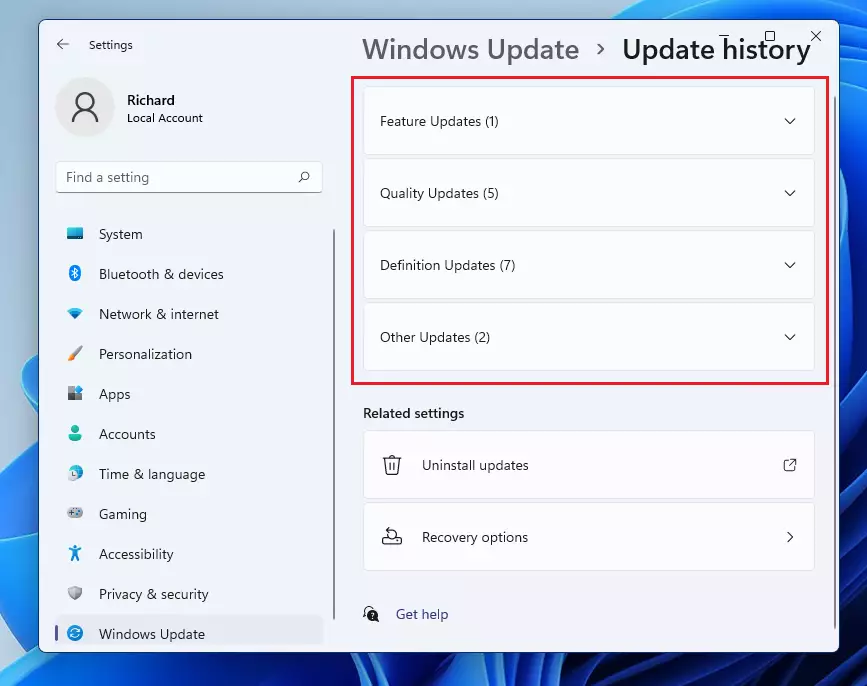
Task: Select Accessibility in sidebar
Action: point(189,554)
